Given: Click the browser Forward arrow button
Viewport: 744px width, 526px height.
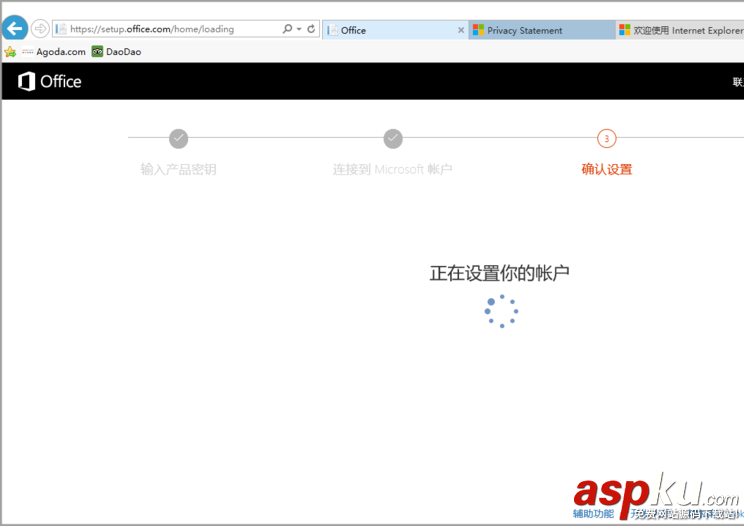Looking at the screenshot, I should pyautogui.click(x=40, y=28).
